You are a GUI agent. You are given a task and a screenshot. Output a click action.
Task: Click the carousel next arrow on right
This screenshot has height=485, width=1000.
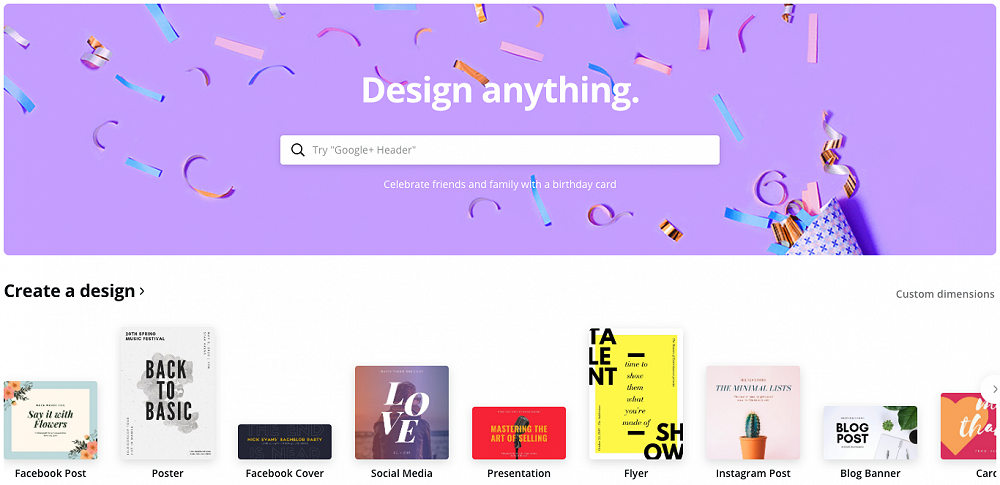pos(992,389)
